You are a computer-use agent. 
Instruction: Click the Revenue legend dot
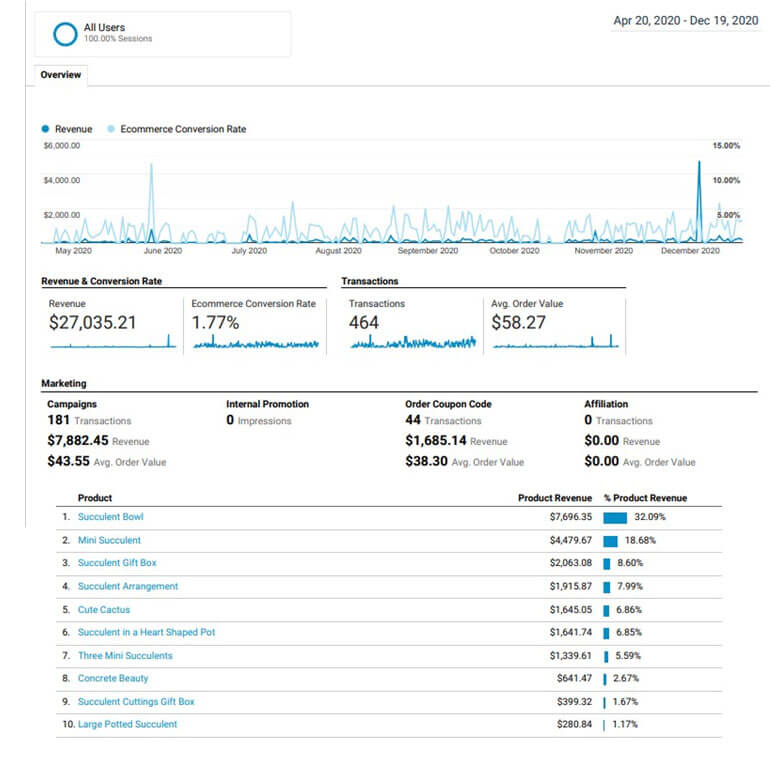45,129
